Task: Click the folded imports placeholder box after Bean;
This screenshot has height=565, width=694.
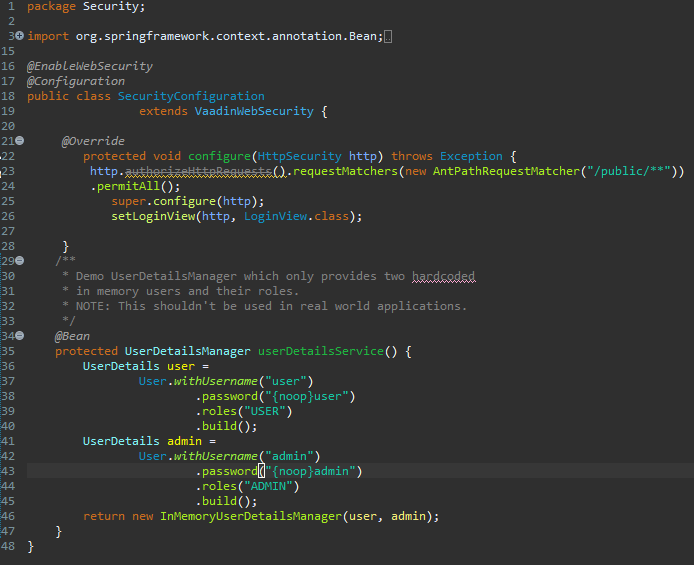Action: point(388,37)
